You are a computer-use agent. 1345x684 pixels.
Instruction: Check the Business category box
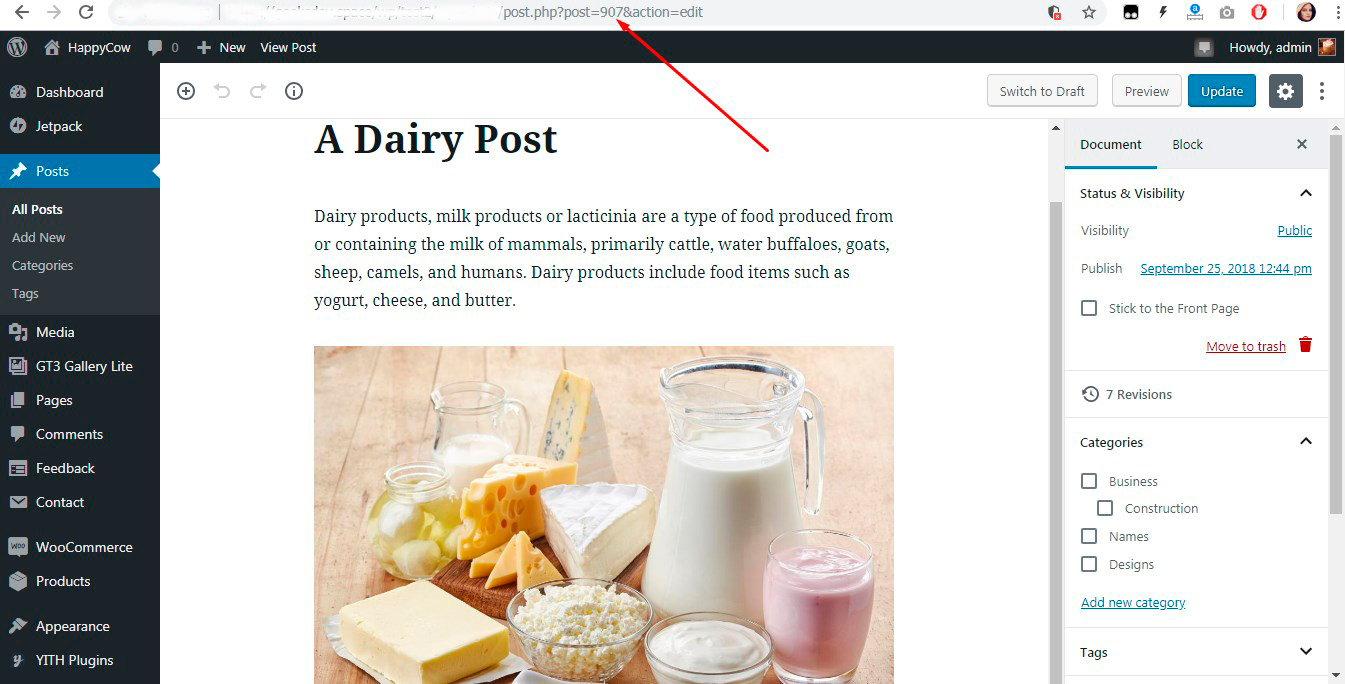tap(1089, 481)
